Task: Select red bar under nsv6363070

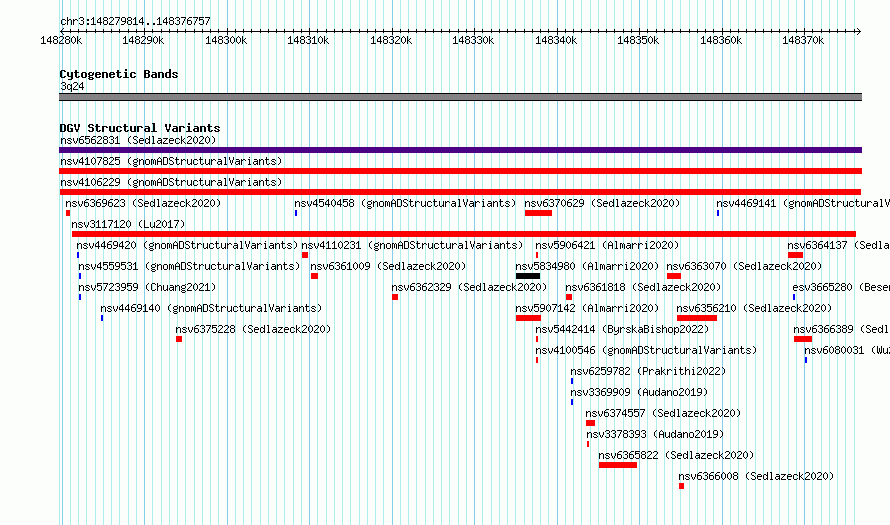Action: pos(674,276)
